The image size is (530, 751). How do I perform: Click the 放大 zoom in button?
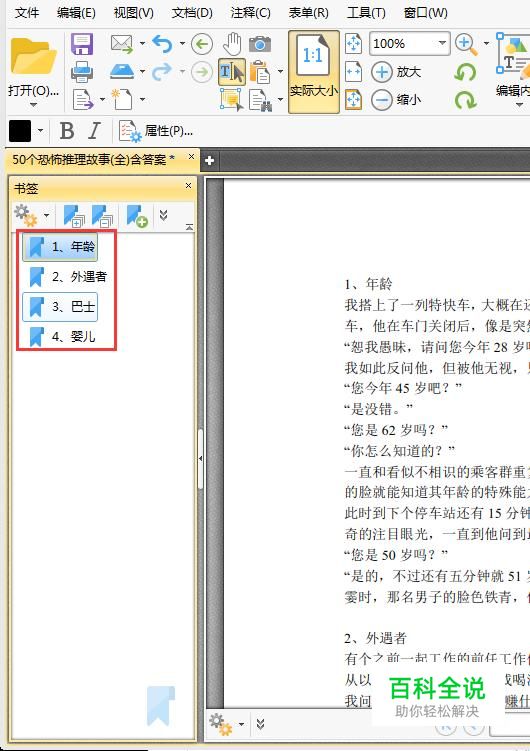click(396, 72)
